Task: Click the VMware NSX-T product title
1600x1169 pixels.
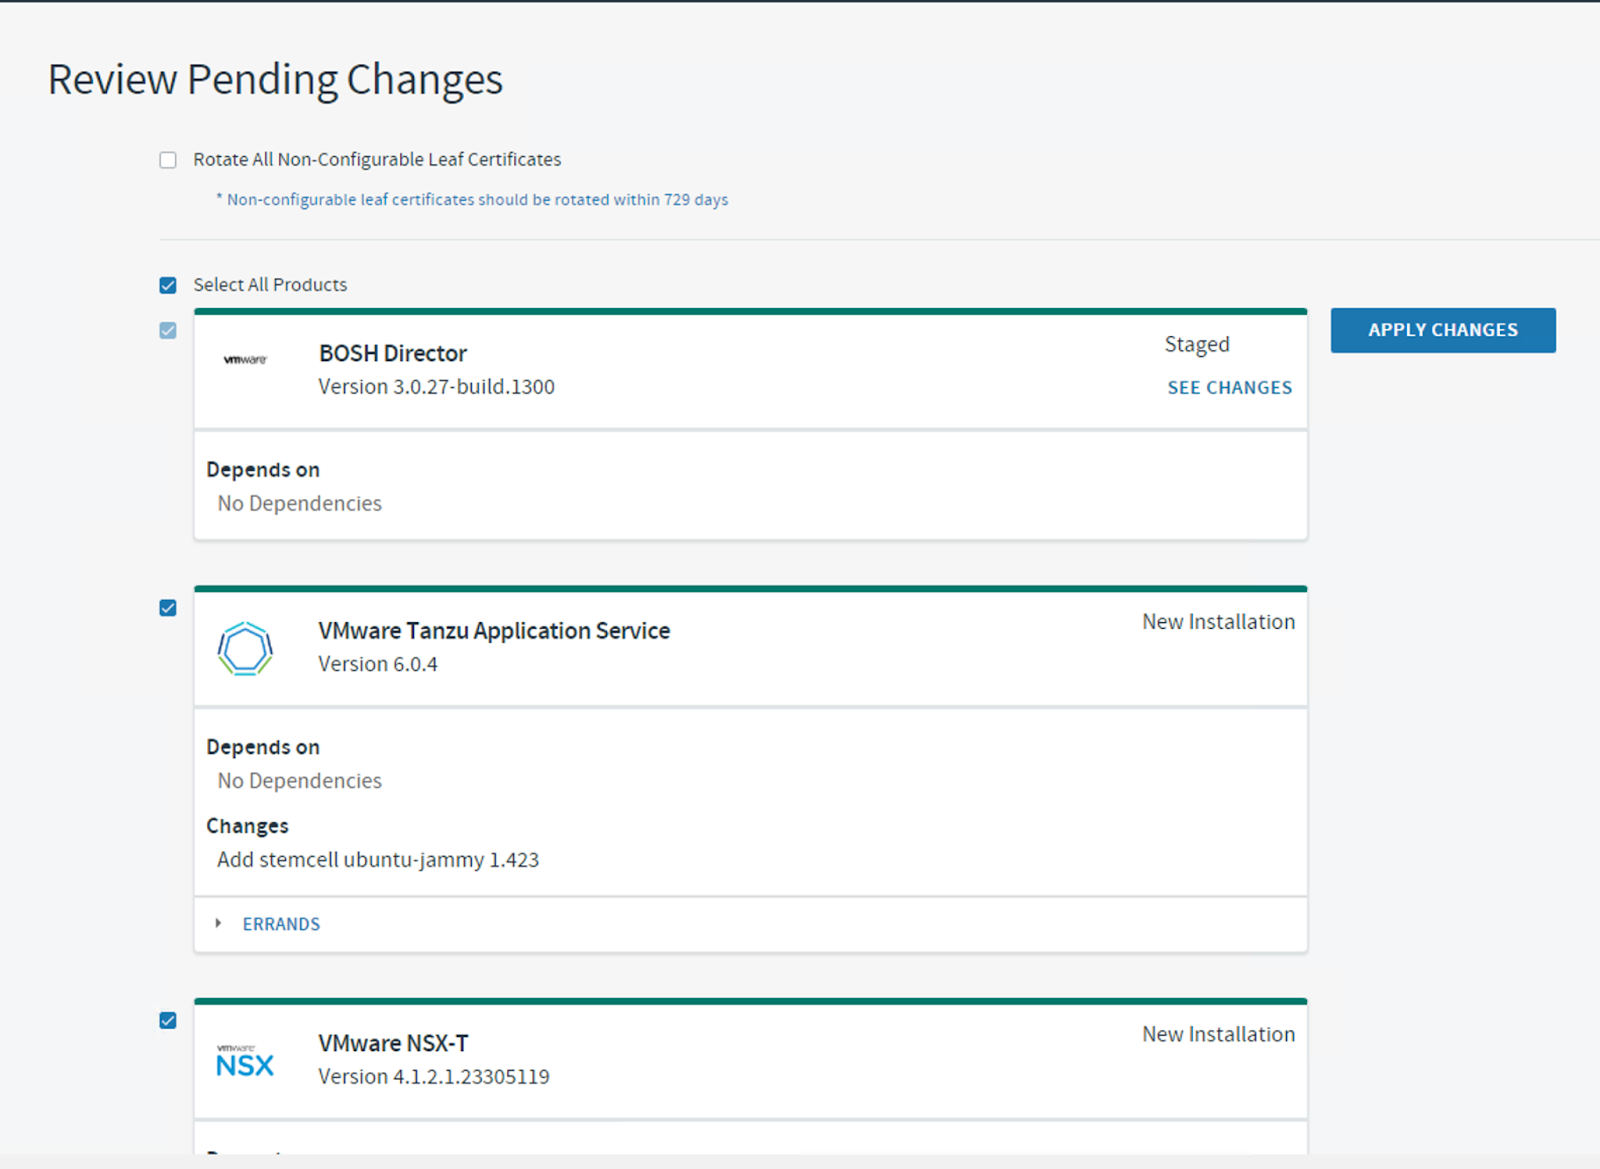Action: click(x=393, y=1043)
